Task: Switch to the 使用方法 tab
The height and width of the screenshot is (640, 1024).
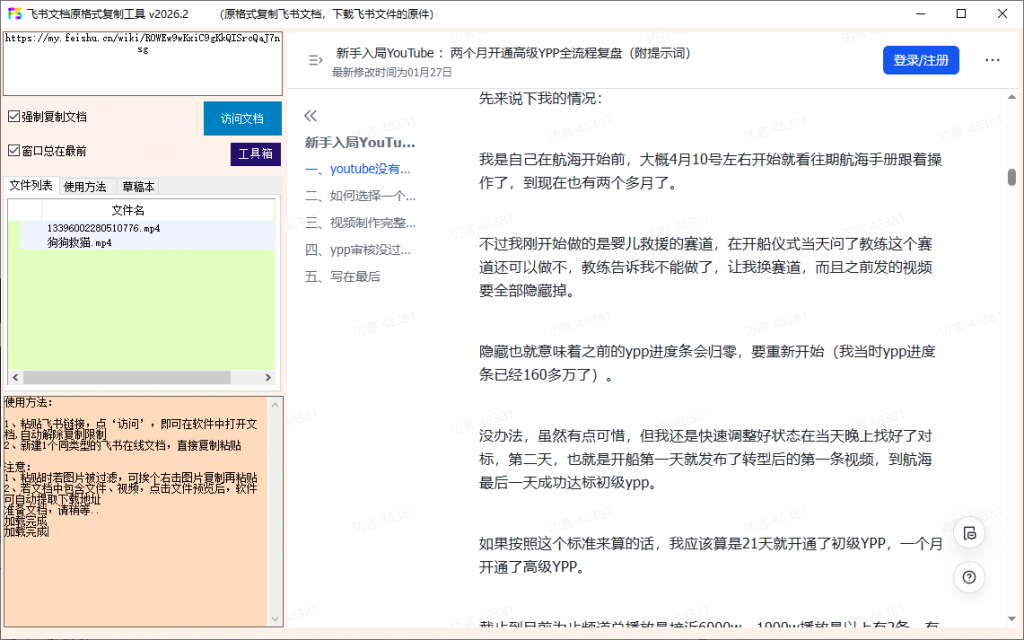Action: 87,186
